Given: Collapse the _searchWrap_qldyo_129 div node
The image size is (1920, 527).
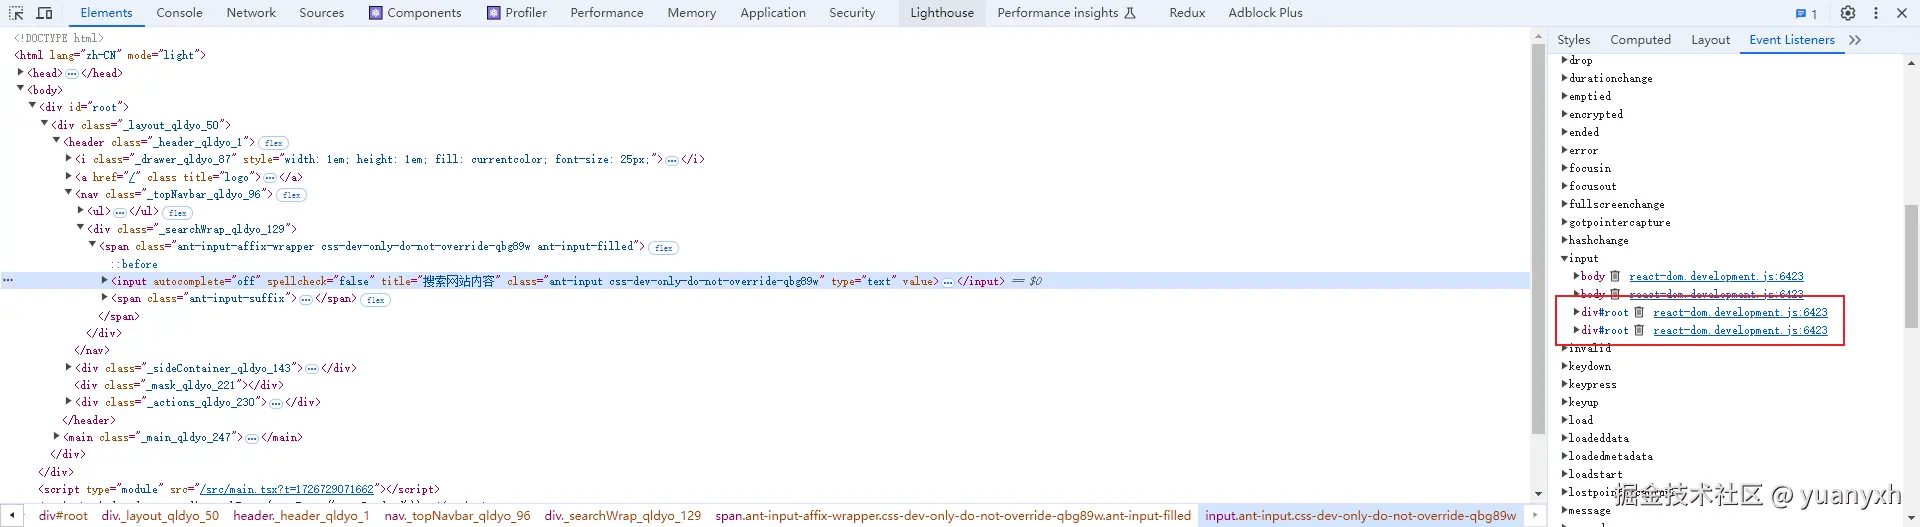Looking at the screenshot, I should 81,228.
